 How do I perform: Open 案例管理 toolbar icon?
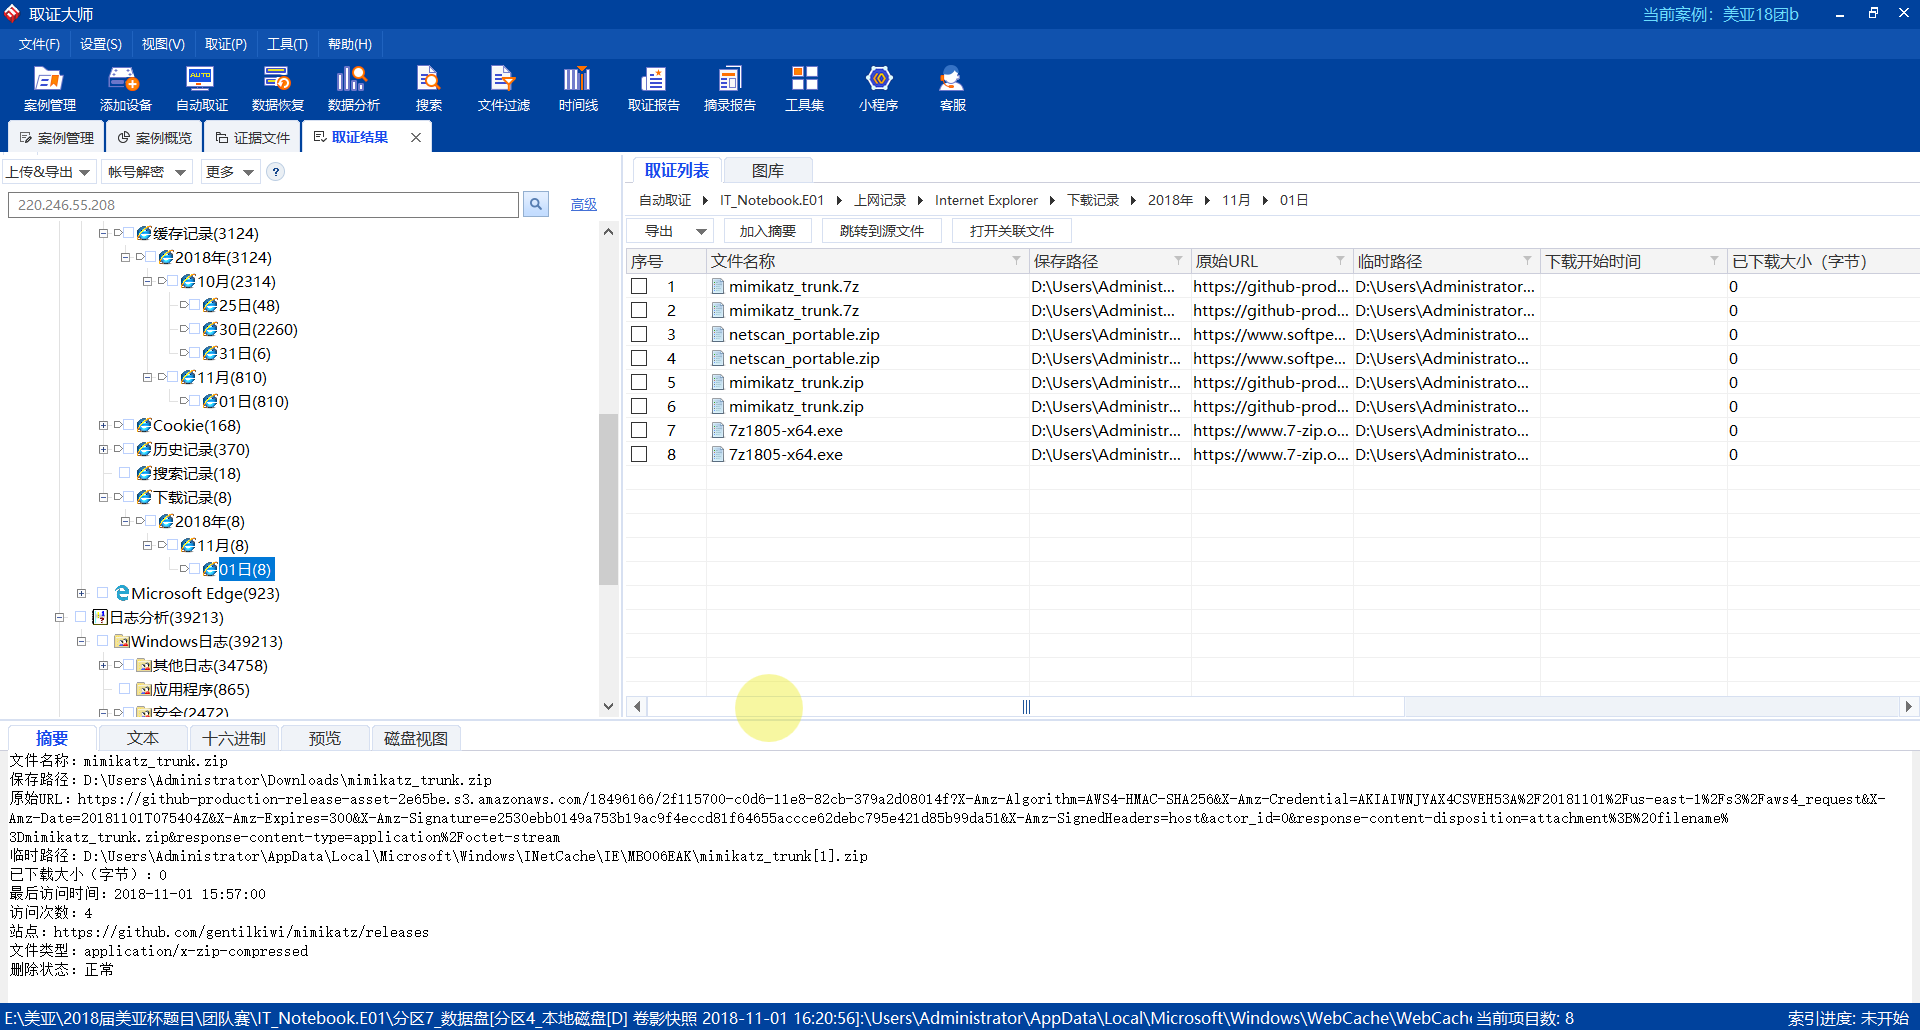pos(49,88)
